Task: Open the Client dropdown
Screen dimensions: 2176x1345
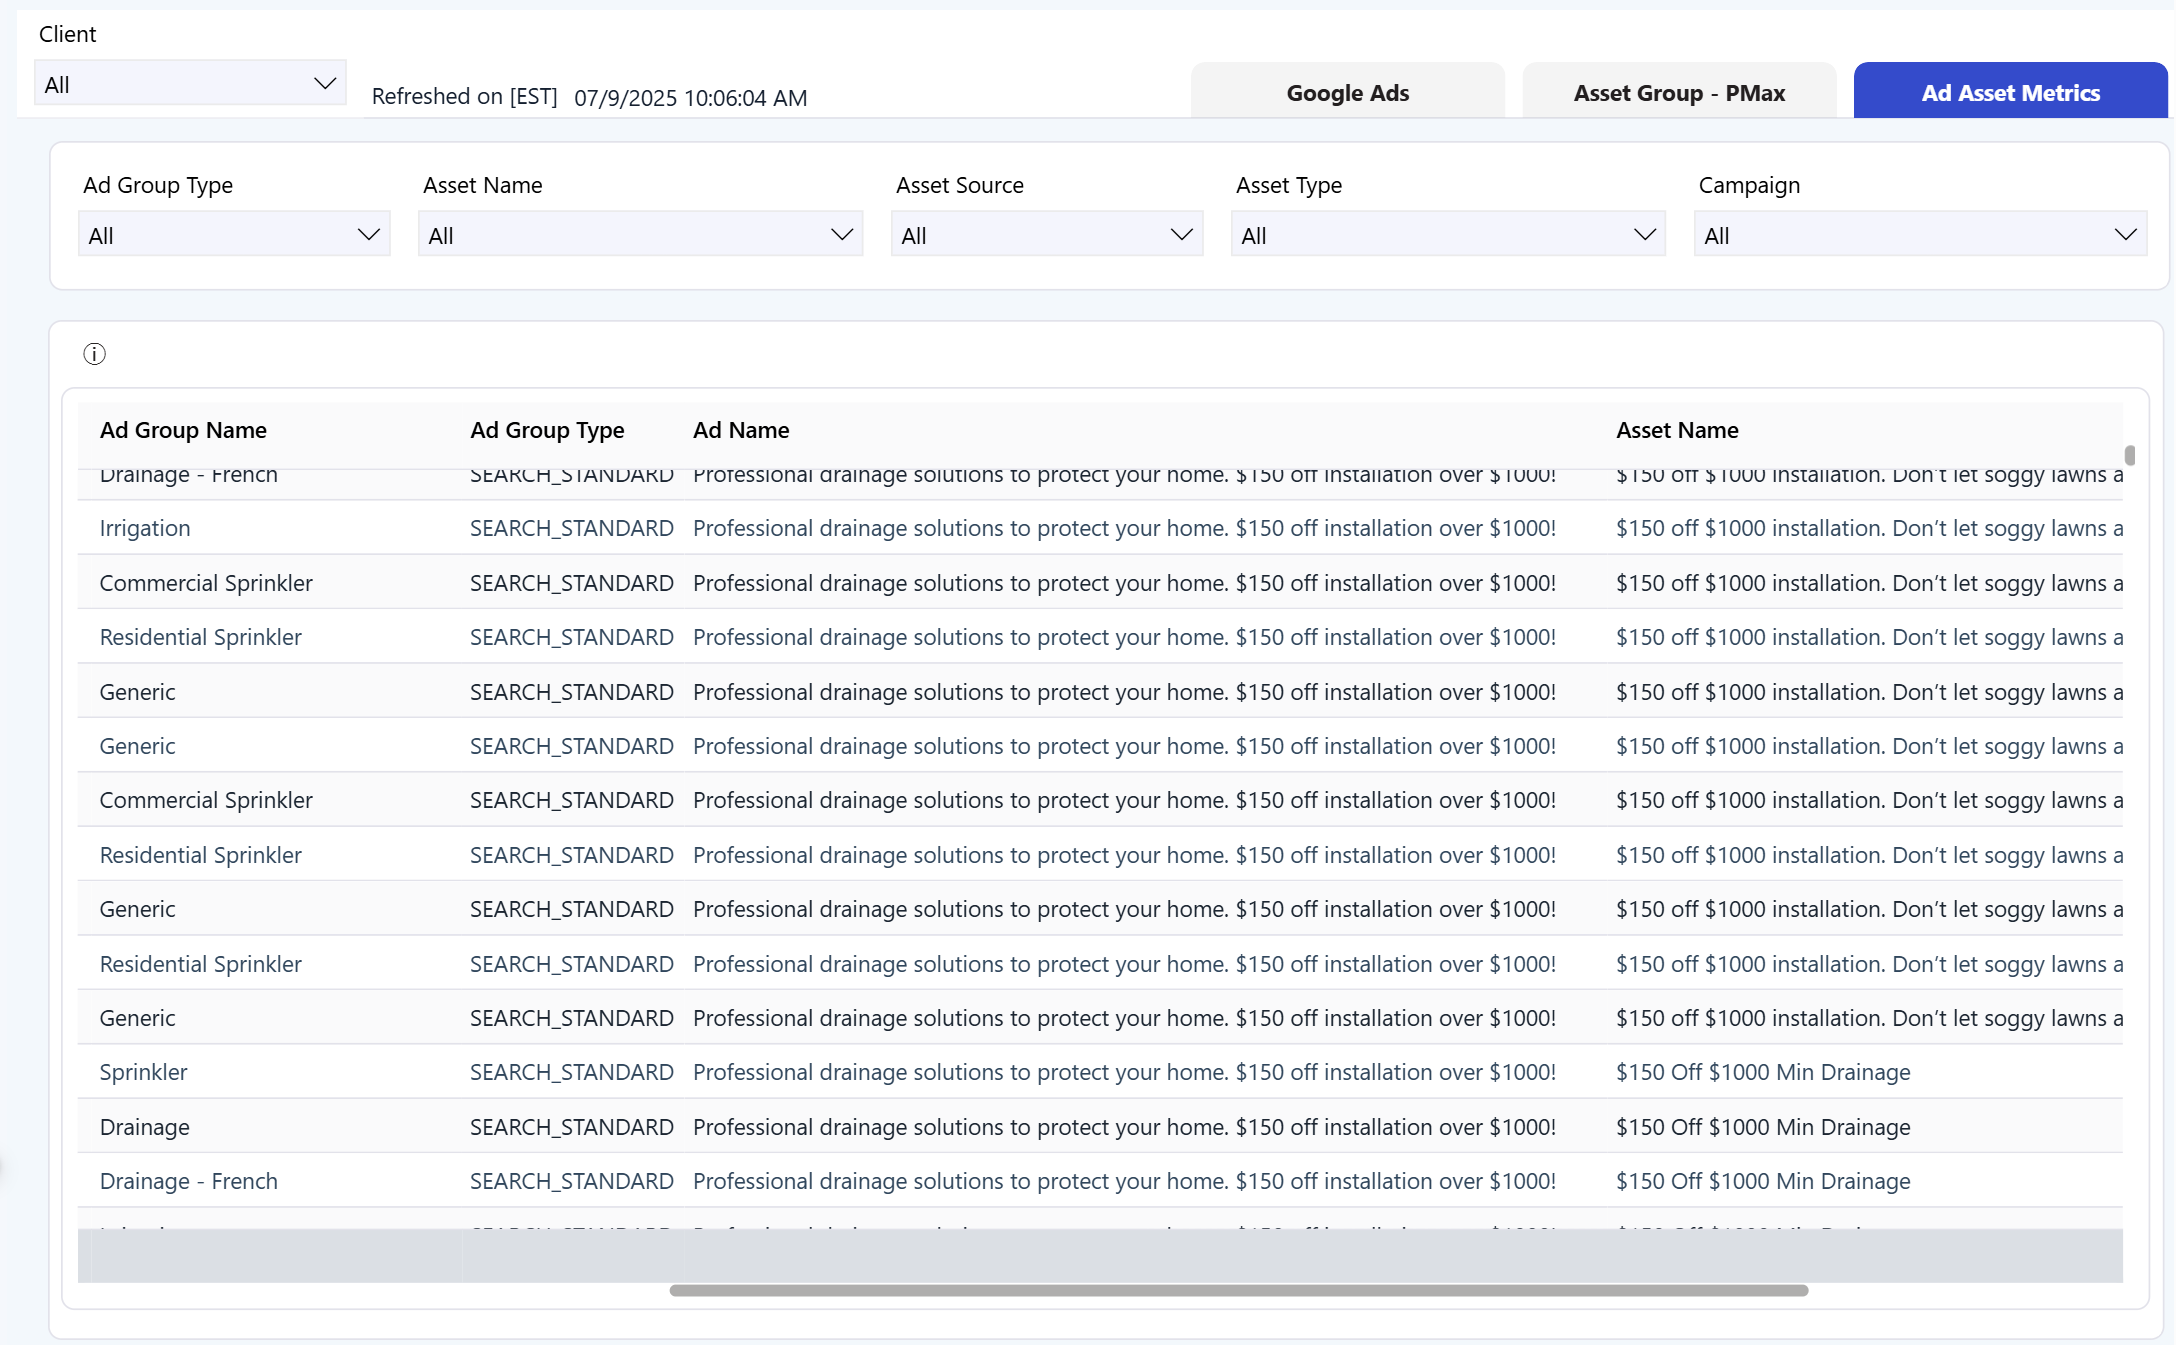Action: point(190,84)
